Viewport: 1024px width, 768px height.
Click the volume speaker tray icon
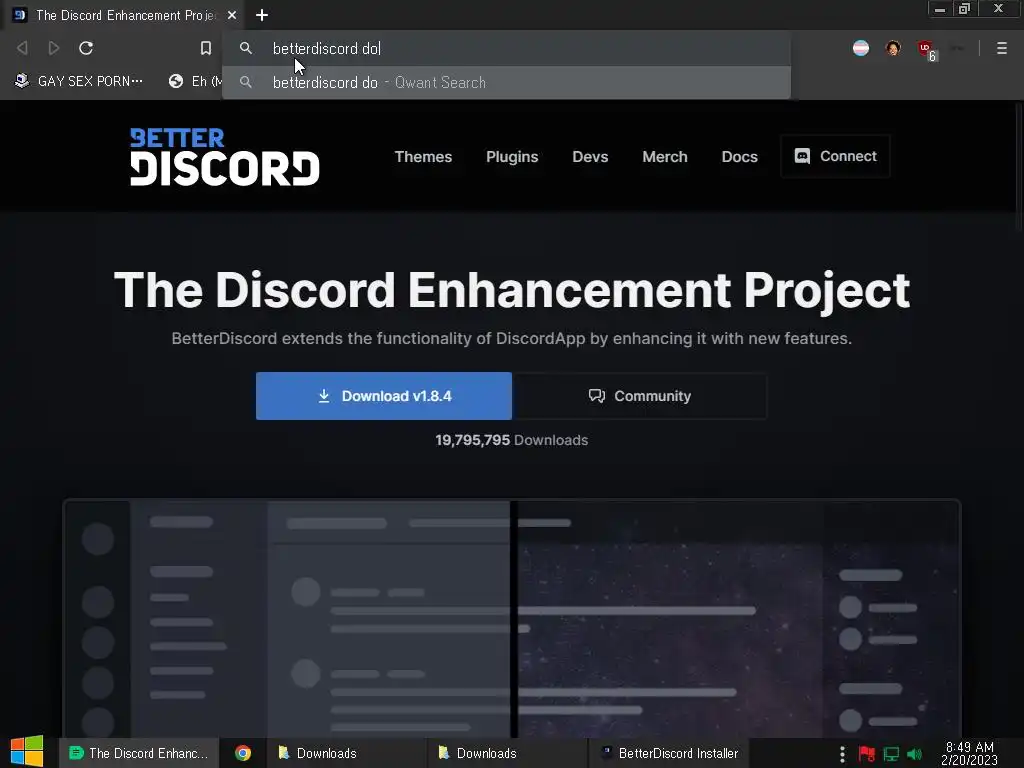(x=914, y=754)
